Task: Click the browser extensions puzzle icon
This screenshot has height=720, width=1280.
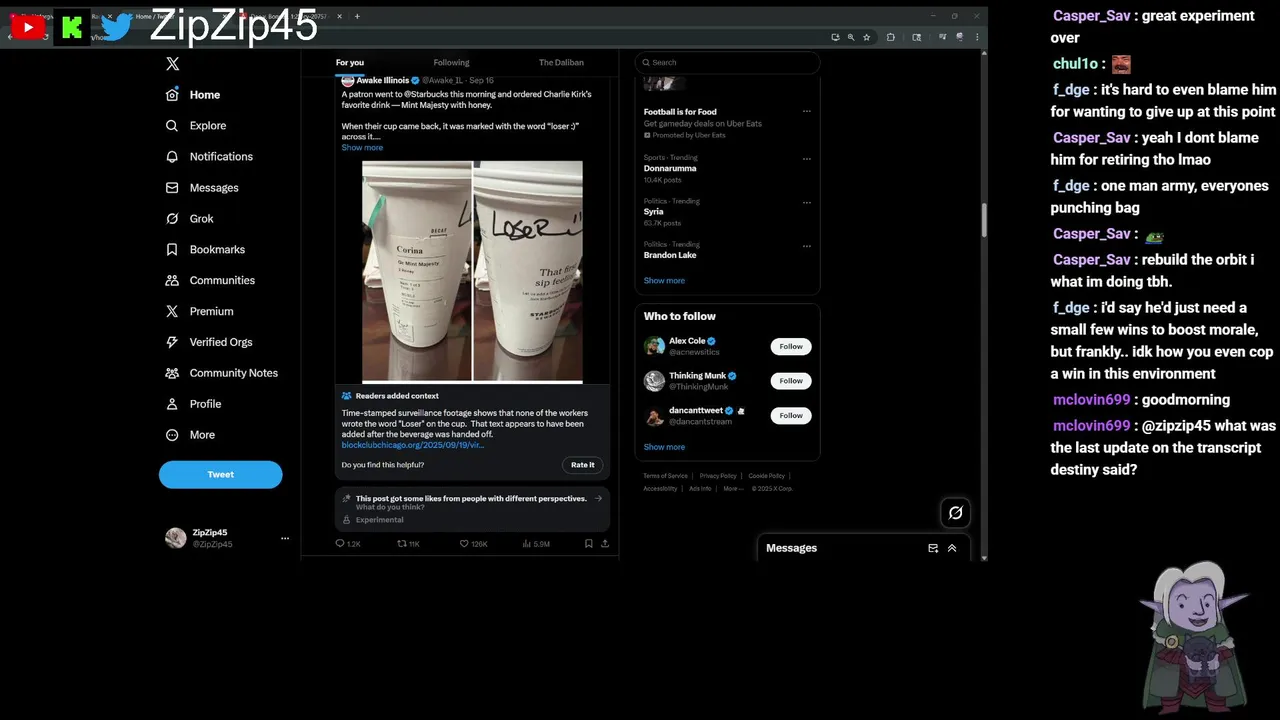Action: tap(891, 37)
